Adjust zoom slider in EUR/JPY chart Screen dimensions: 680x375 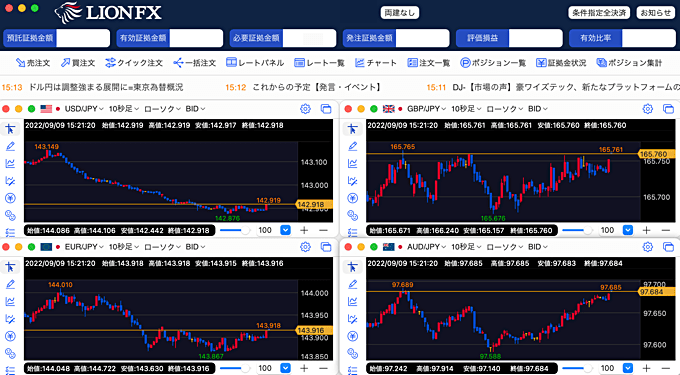point(235,368)
